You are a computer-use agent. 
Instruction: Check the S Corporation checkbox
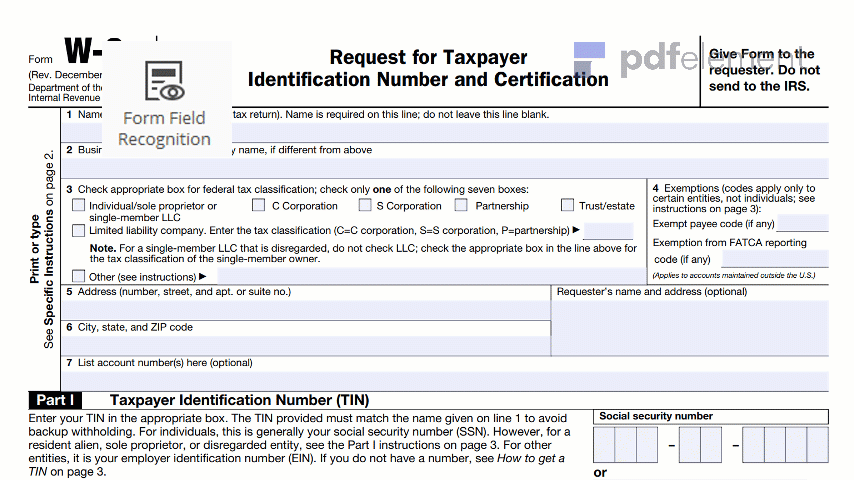(365, 205)
